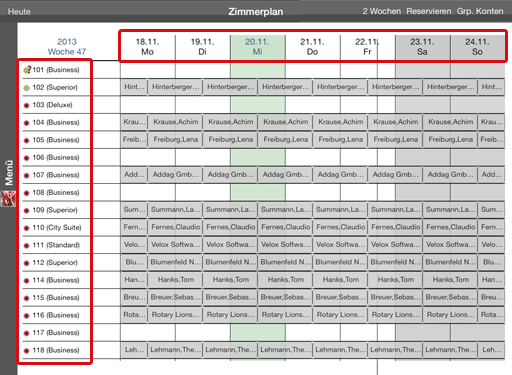
Task: Click the red status dot of room 110 (City Suite)
Action: (26, 228)
